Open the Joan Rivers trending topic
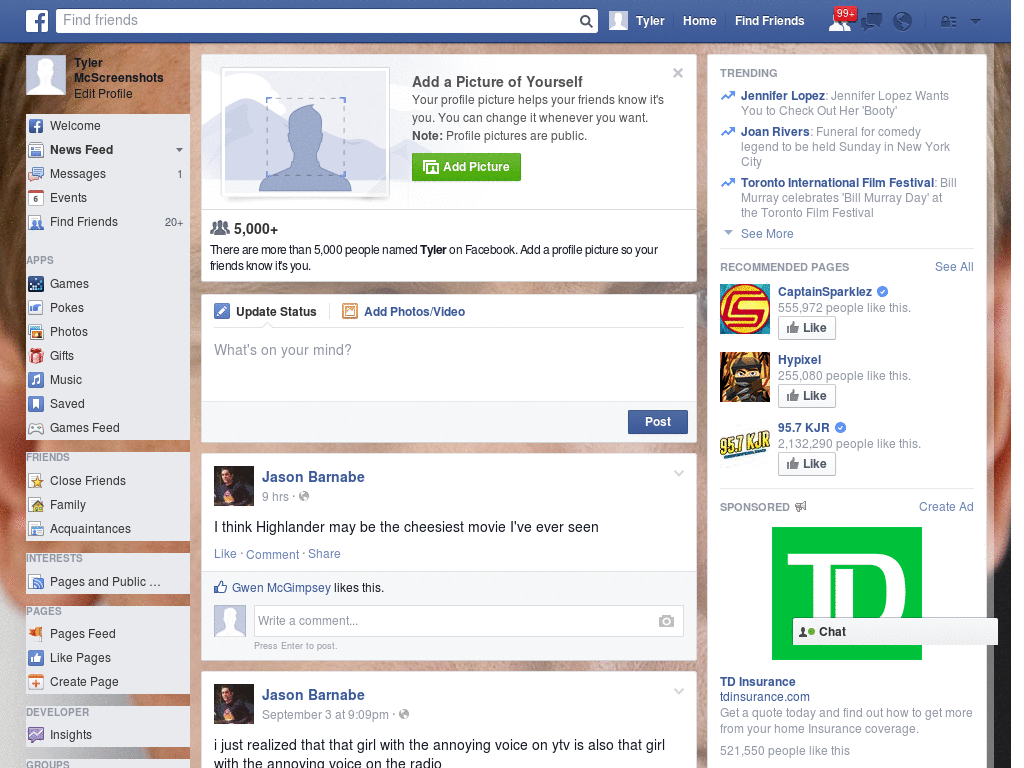The height and width of the screenshot is (768, 1024). point(775,132)
